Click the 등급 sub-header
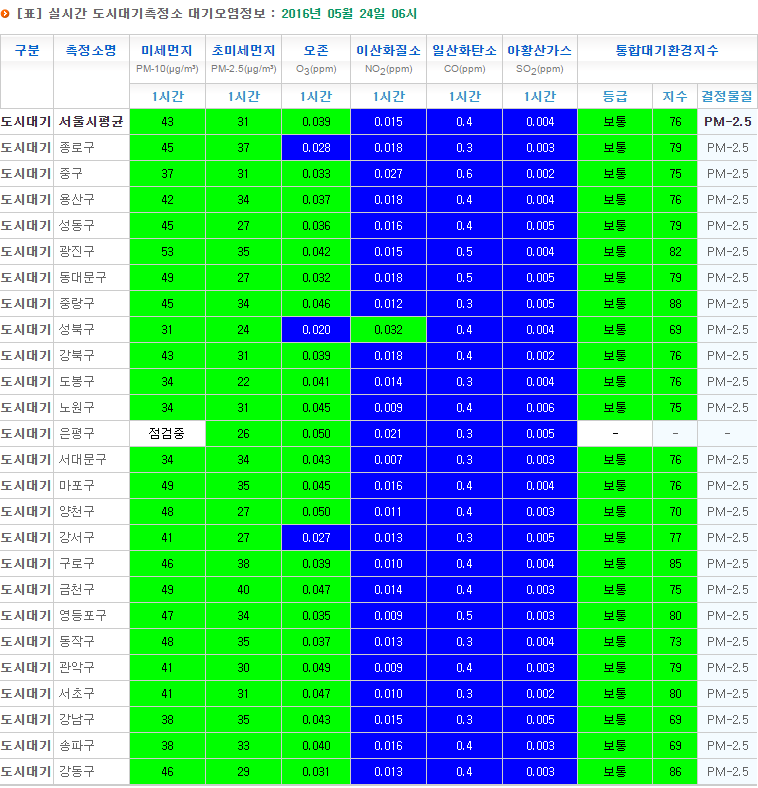 [615, 96]
